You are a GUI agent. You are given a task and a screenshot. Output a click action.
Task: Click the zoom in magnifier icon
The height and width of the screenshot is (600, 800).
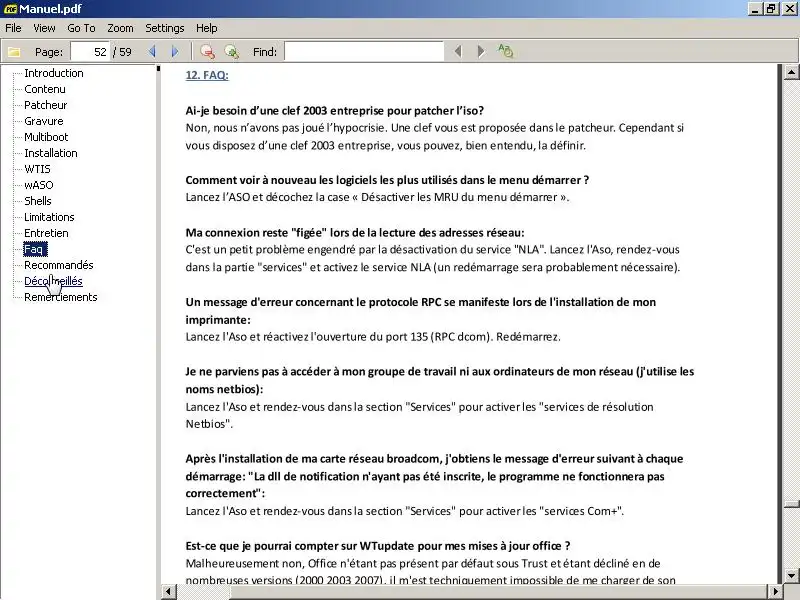tap(232, 52)
